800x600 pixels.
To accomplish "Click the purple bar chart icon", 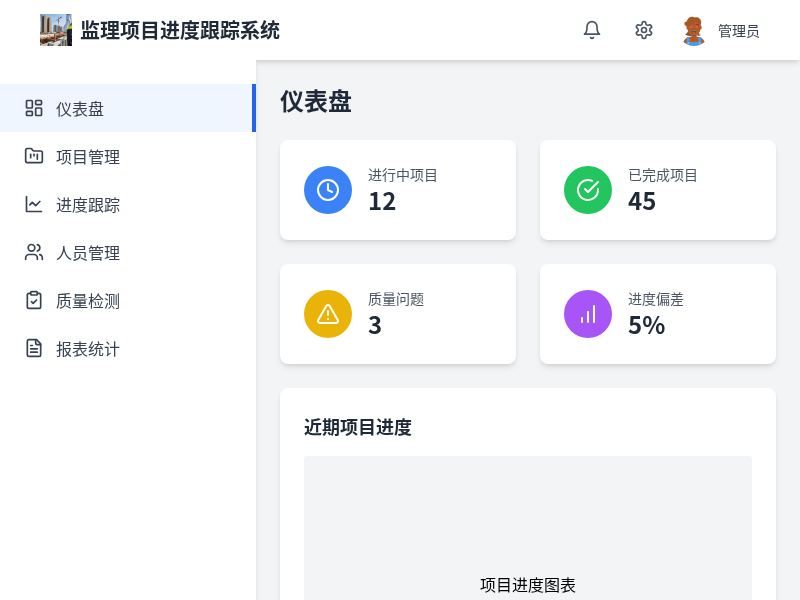I will coord(588,314).
